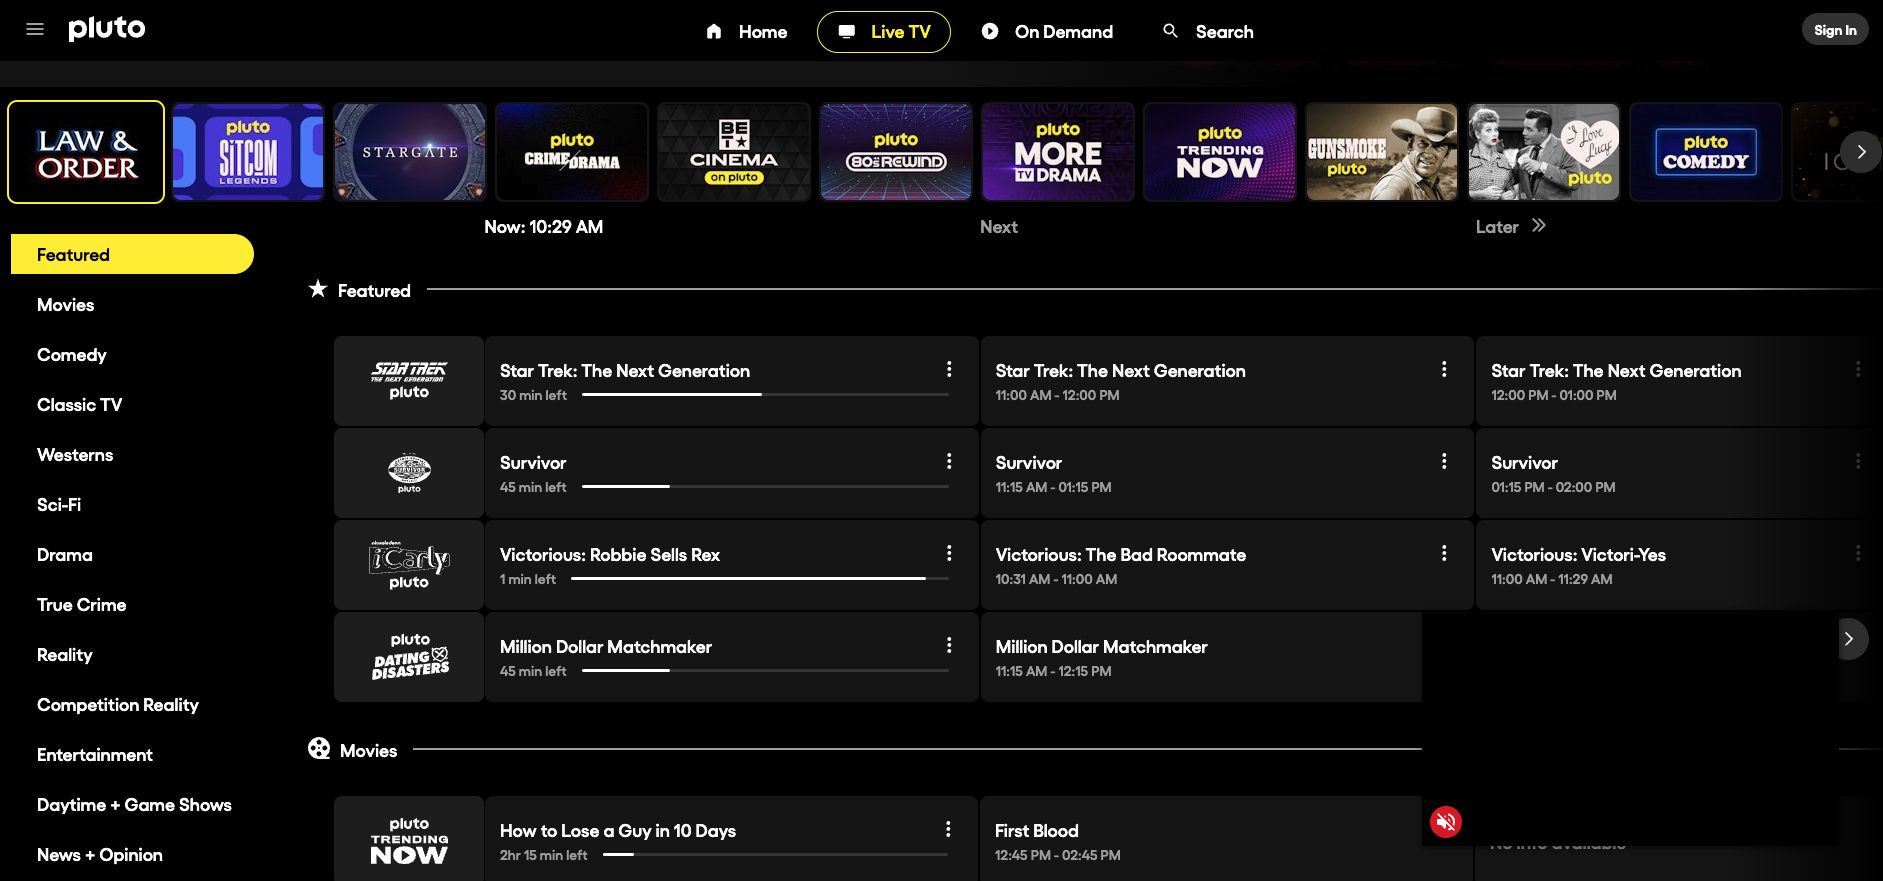The height and width of the screenshot is (881, 1883).
Task: Open options for Victorious: Robbie Sells Rex
Action: click(x=949, y=553)
